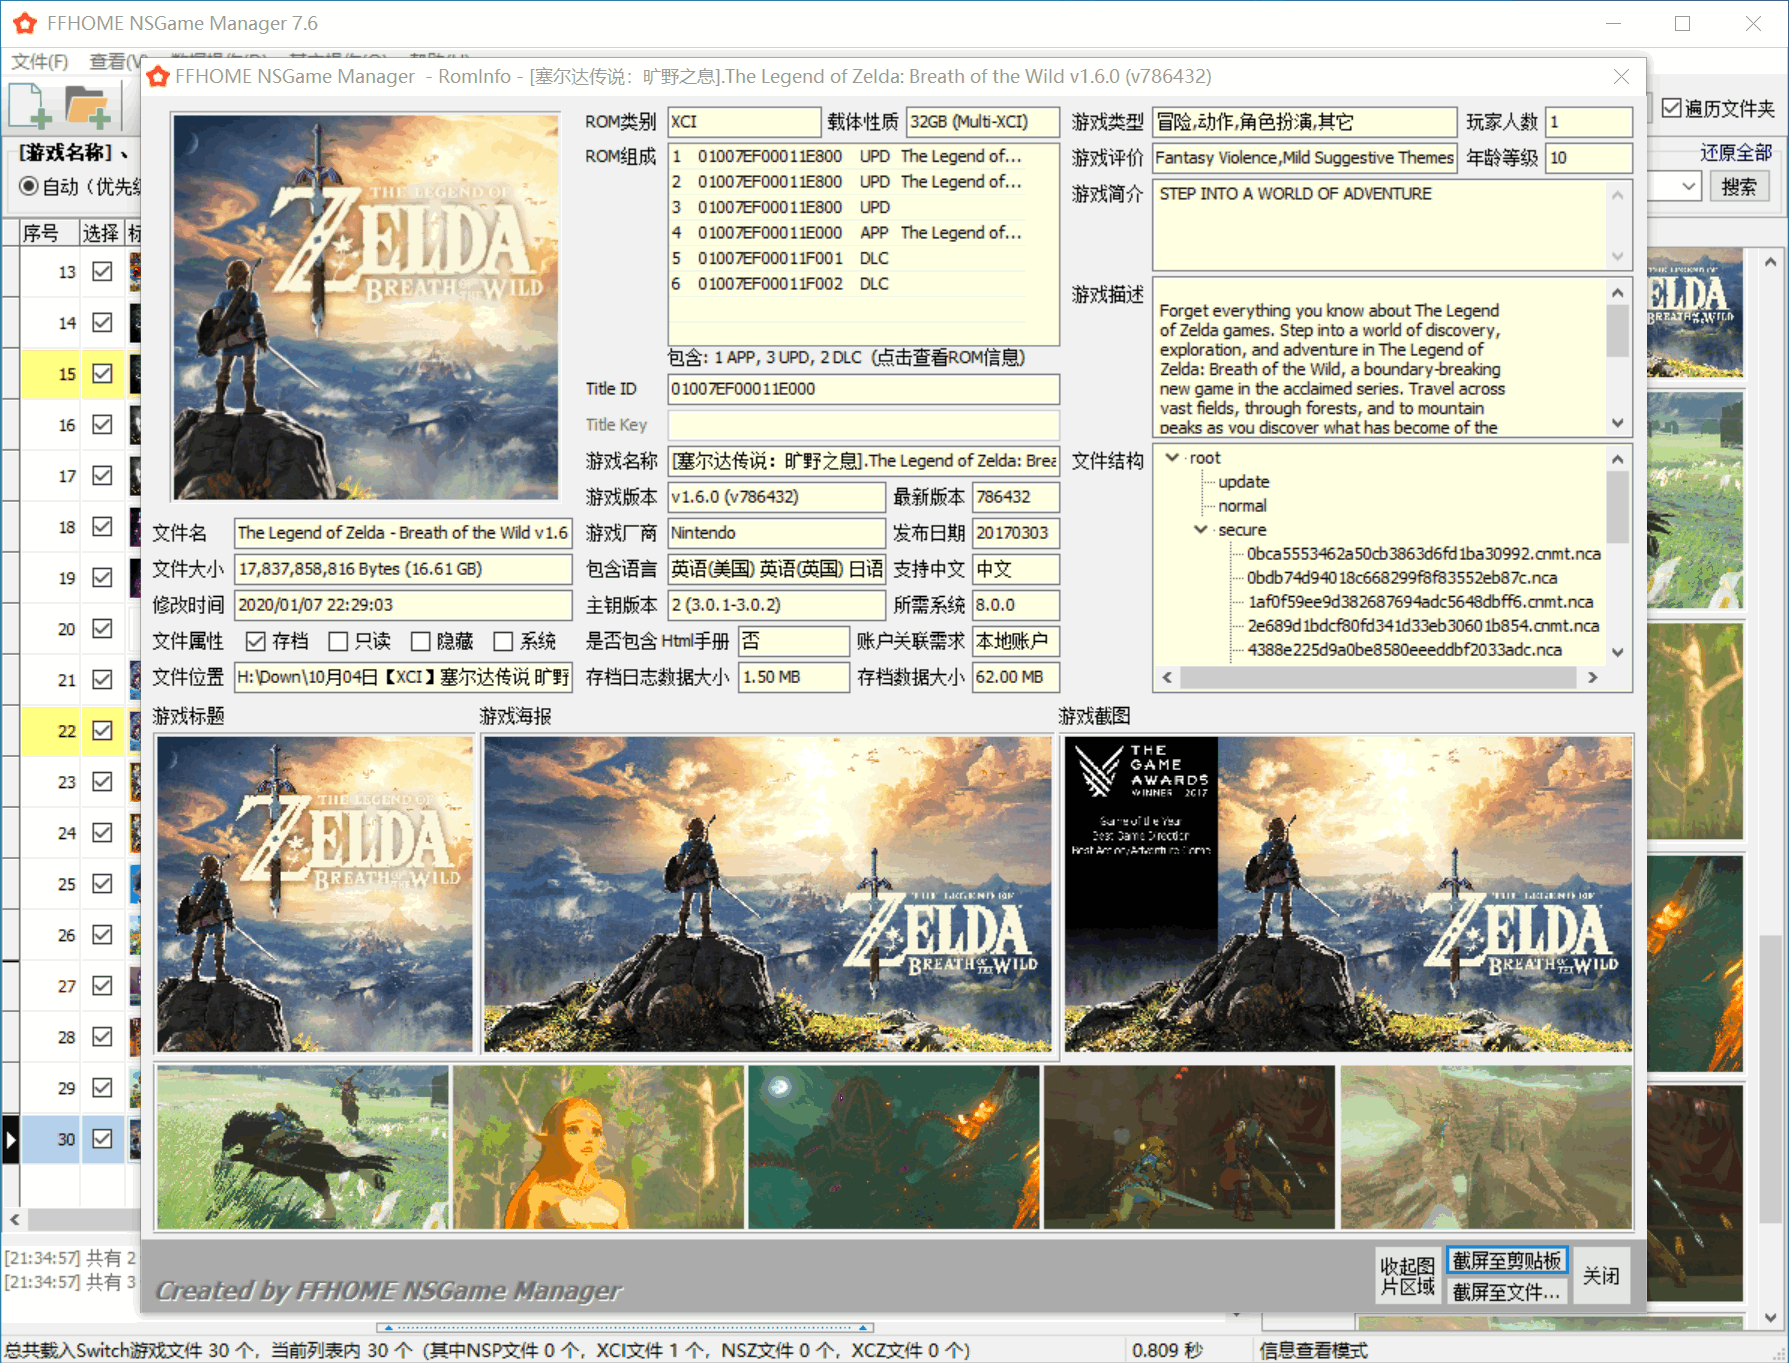Select file 0bca5553462a50cb3863d6fd1ba30992.cnmt.nca
This screenshot has width=1789, height=1363.
pos(1423,553)
